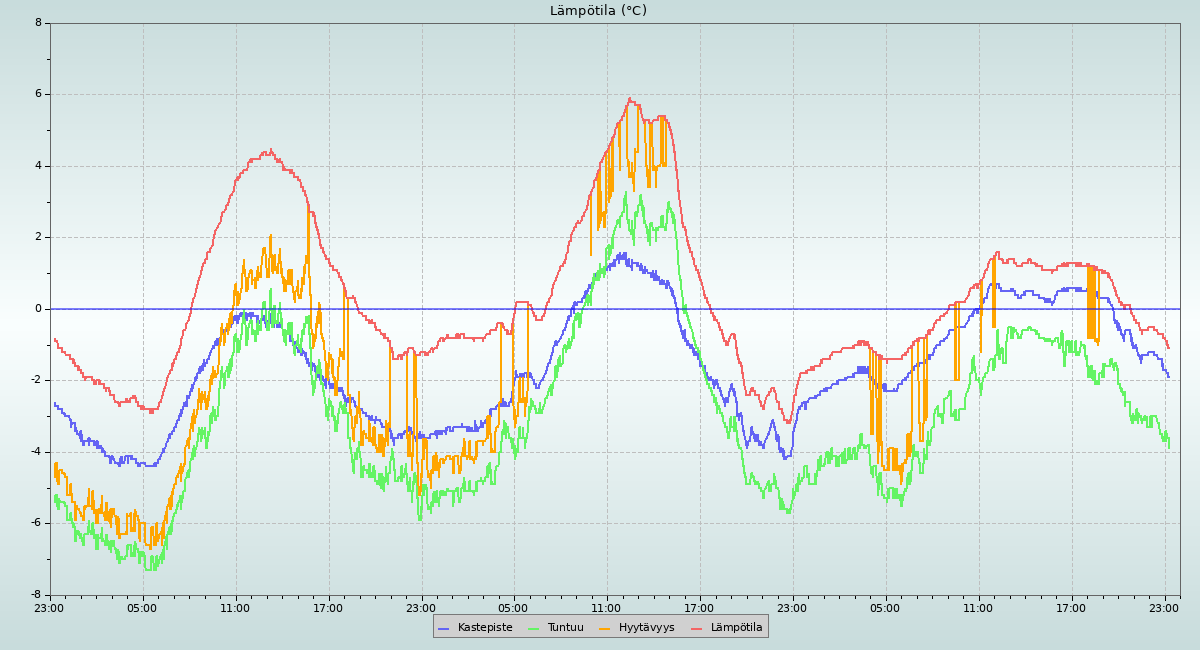Click the highest peak of the red Lämpötila line
This screenshot has height=650, width=1200.
tap(629, 99)
